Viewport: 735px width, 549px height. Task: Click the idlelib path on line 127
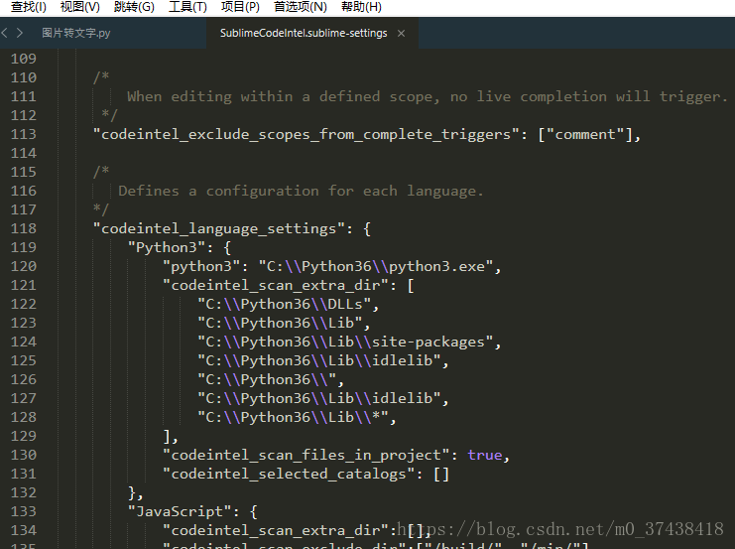click(x=319, y=399)
